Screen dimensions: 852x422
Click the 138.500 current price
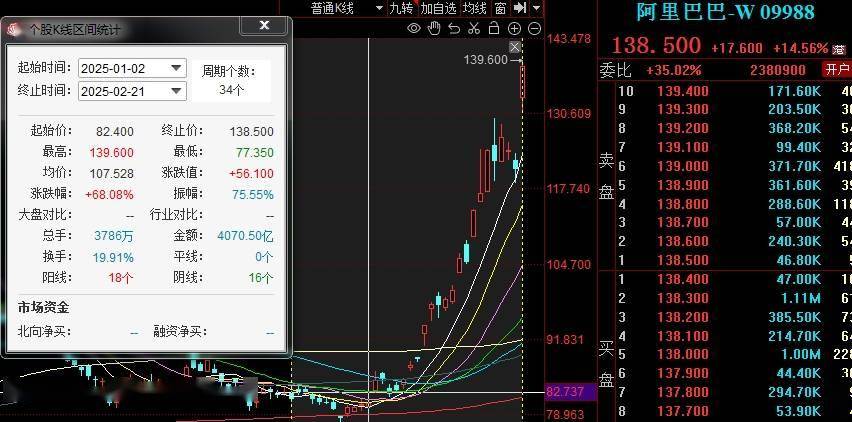click(656, 46)
